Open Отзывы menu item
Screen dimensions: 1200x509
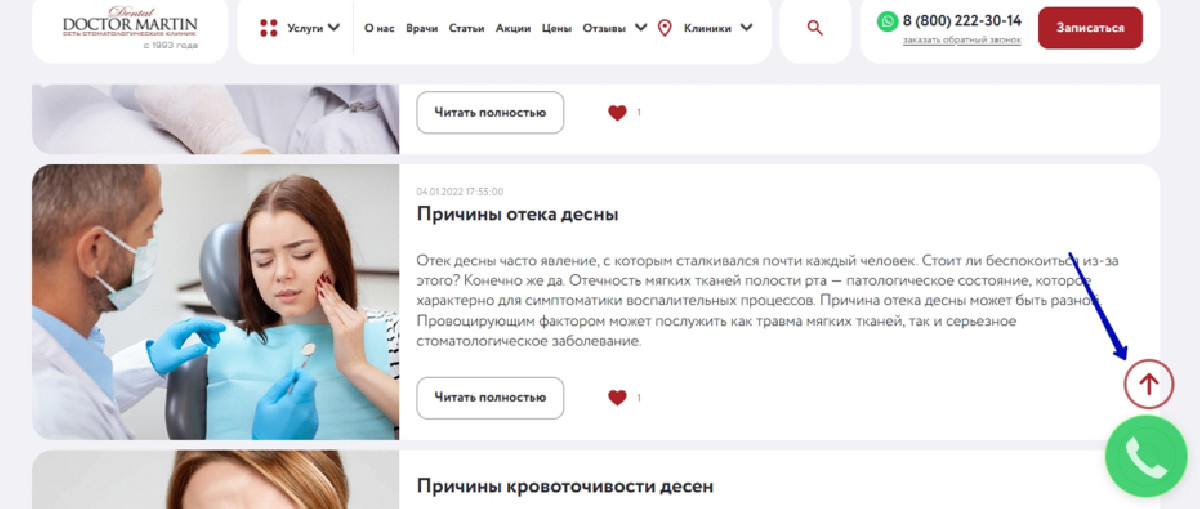(604, 28)
